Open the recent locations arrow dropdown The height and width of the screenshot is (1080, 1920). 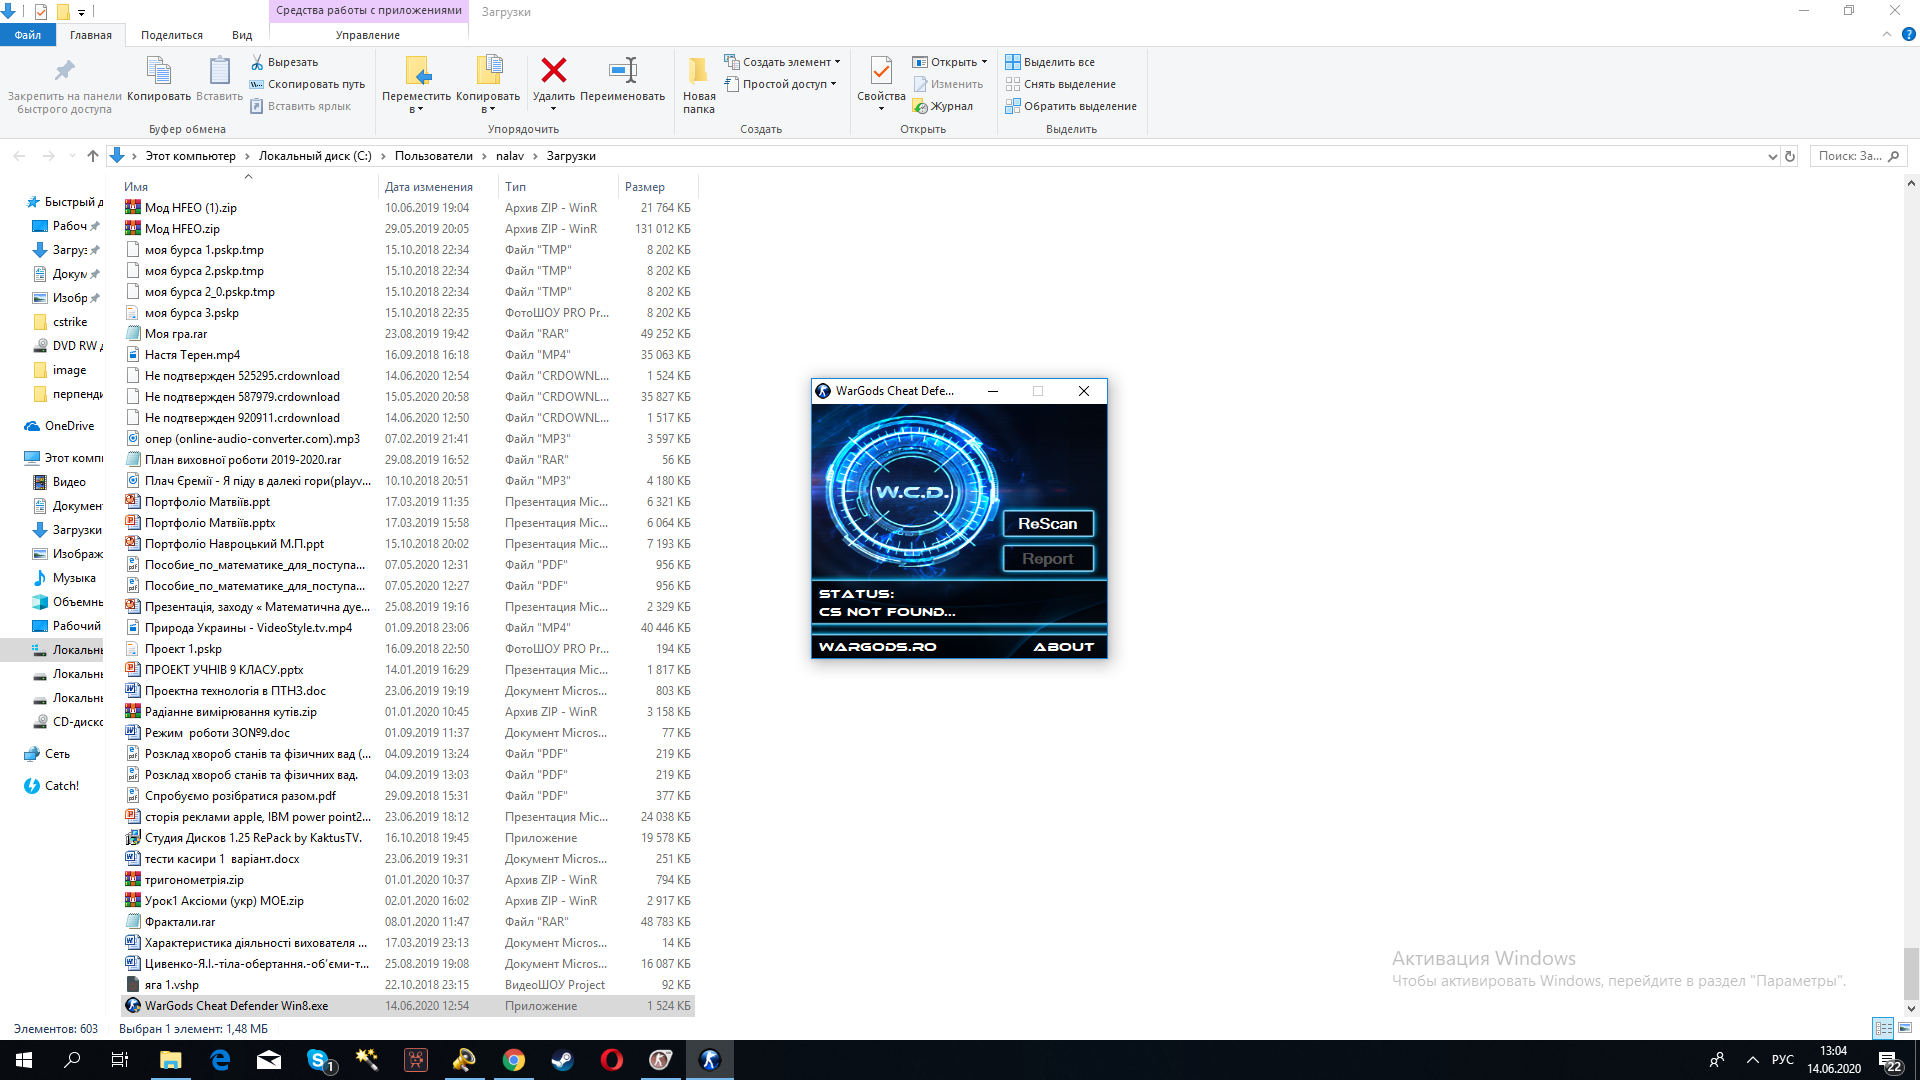pyautogui.click(x=72, y=156)
